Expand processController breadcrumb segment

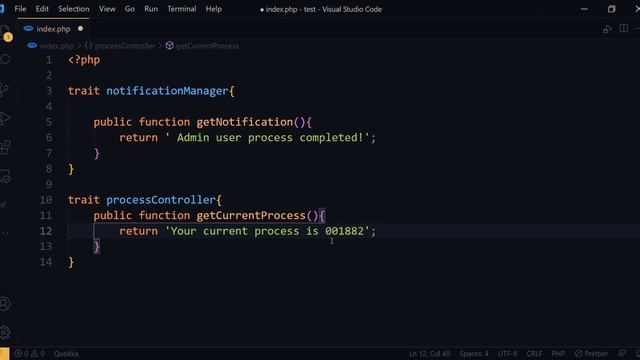coord(125,46)
